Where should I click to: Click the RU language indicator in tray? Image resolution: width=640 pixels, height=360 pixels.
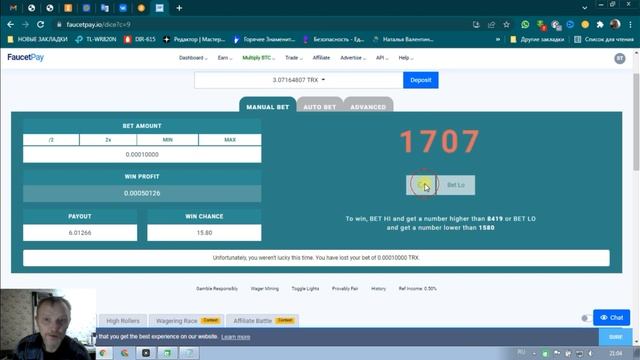(x=521, y=353)
